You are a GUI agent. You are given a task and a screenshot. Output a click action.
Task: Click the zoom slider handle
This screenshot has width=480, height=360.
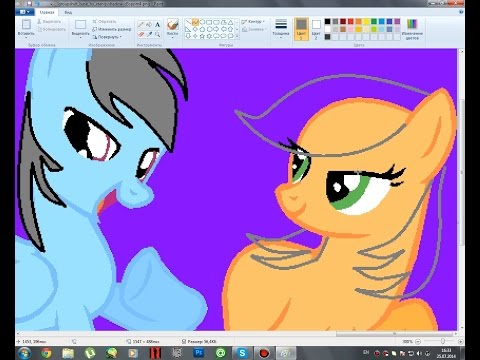tap(443, 341)
